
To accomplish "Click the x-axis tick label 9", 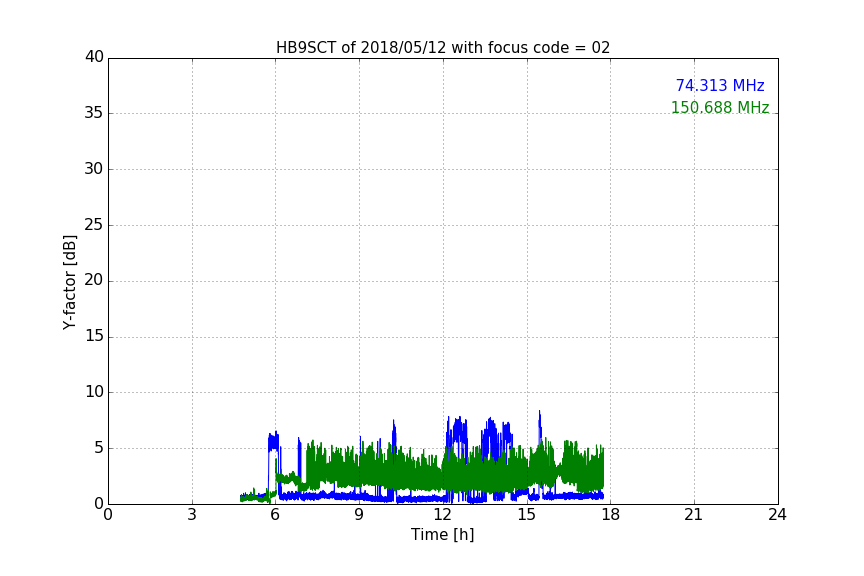I will pos(359,515).
